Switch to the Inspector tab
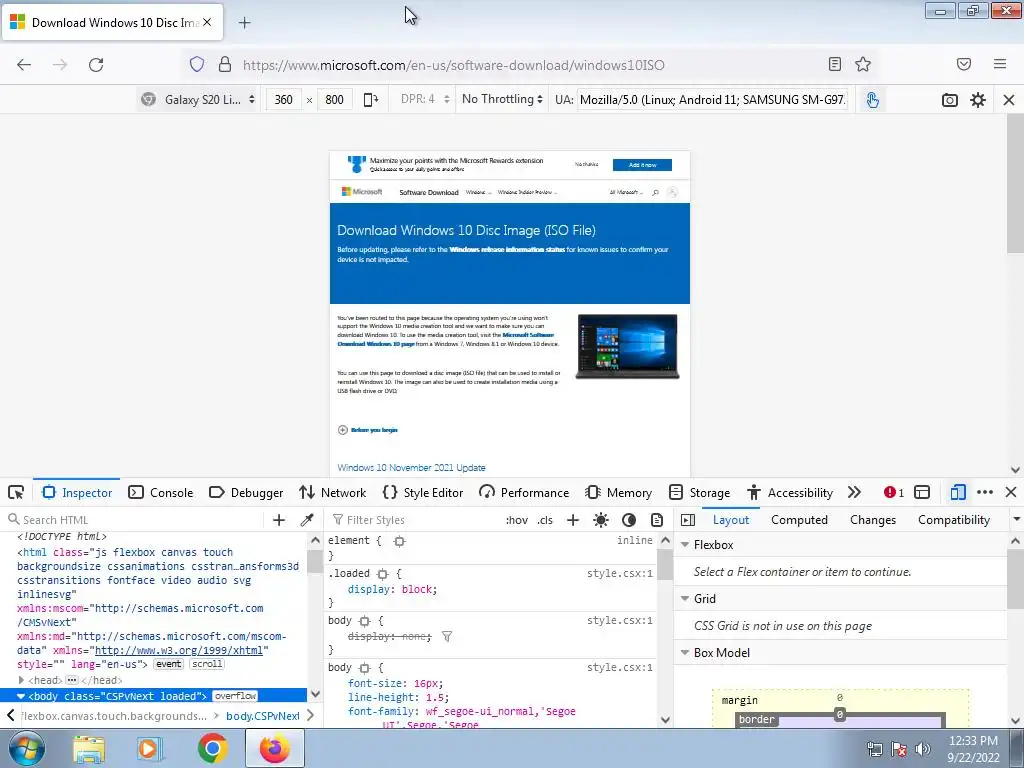The image size is (1024, 768). pos(77,492)
